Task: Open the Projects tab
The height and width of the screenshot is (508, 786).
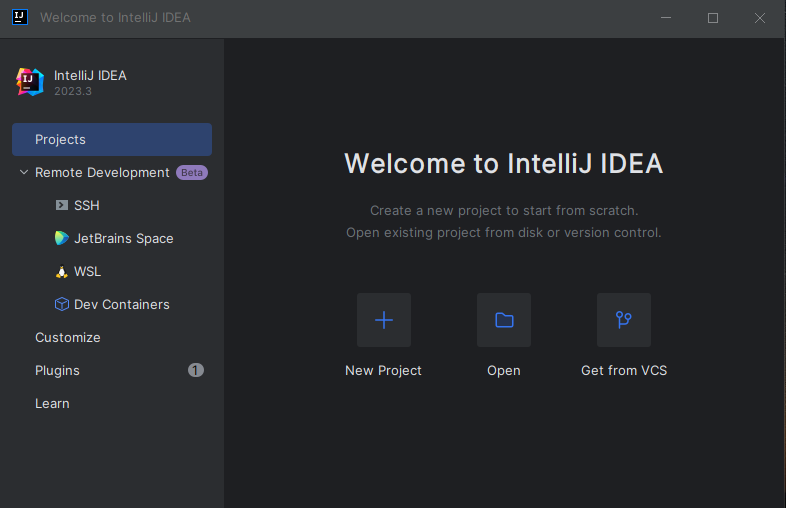Action: click(x=112, y=139)
